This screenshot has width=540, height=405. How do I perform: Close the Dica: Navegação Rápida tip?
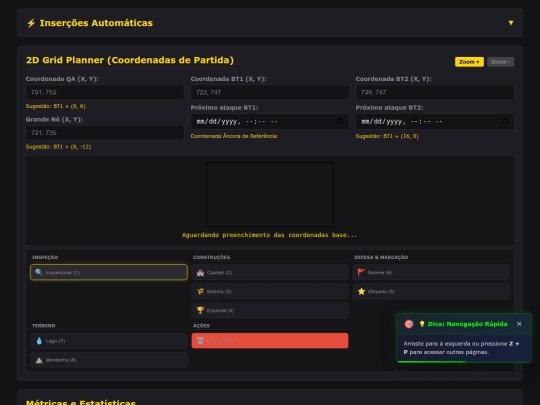(519, 324)
